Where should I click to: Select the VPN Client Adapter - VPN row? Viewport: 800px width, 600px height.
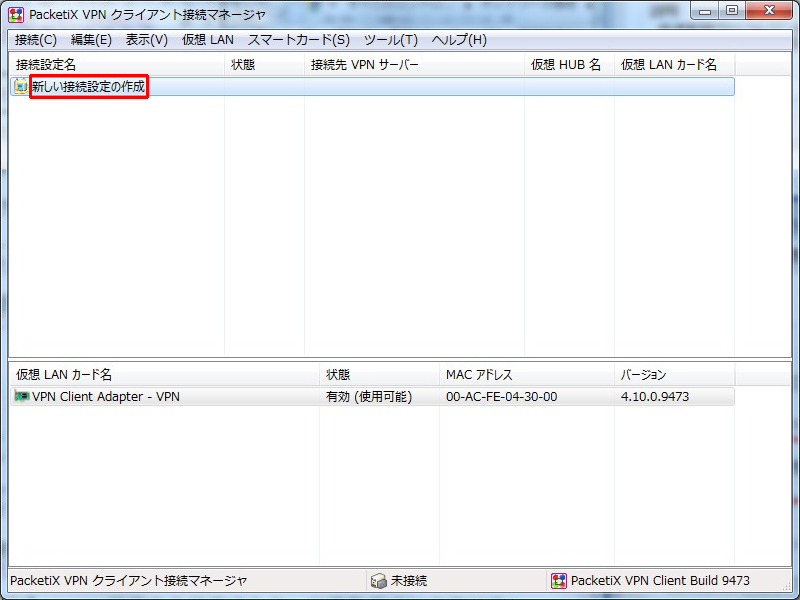106,397
